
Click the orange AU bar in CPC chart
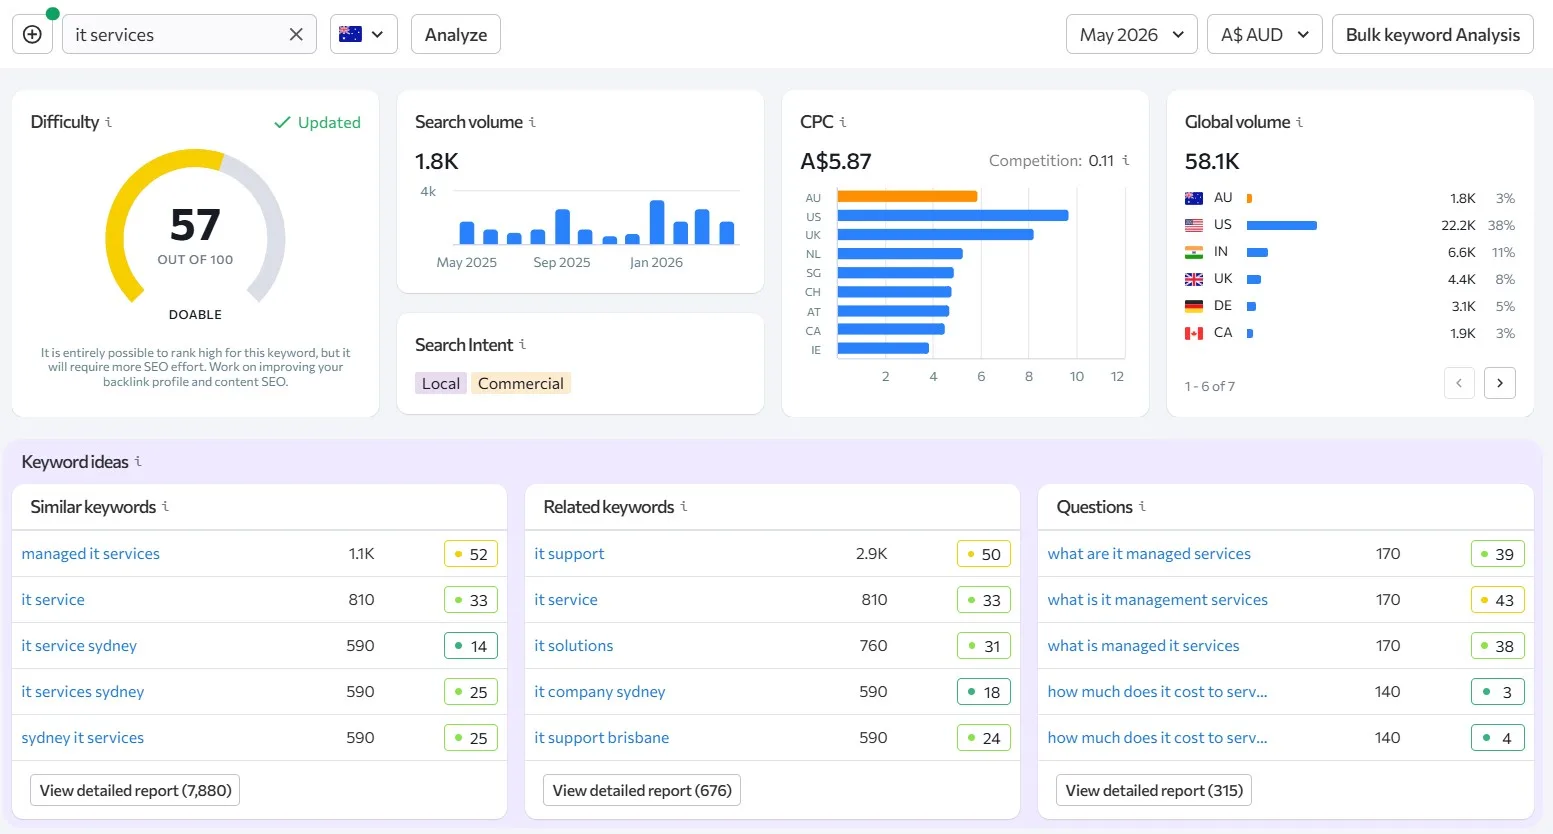coord(907,197)
